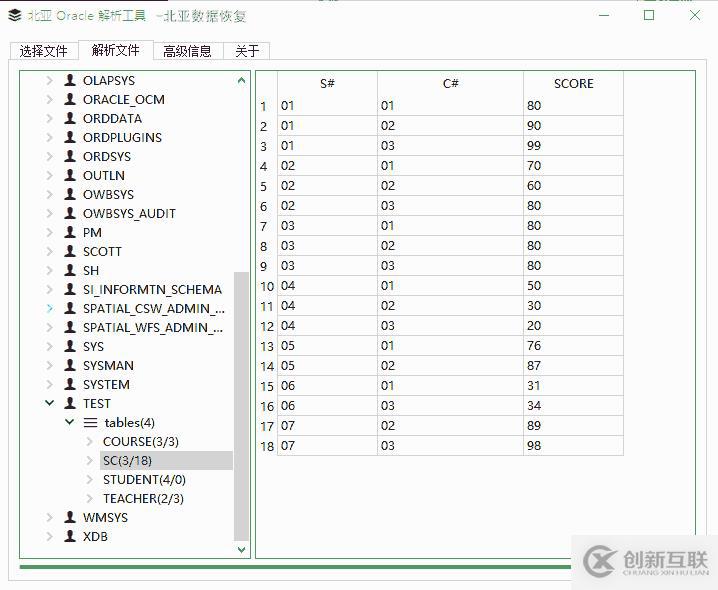Expand the TEACHER(2/3) table node
Viewport: 718px width, 590px height.
(90, 498)
